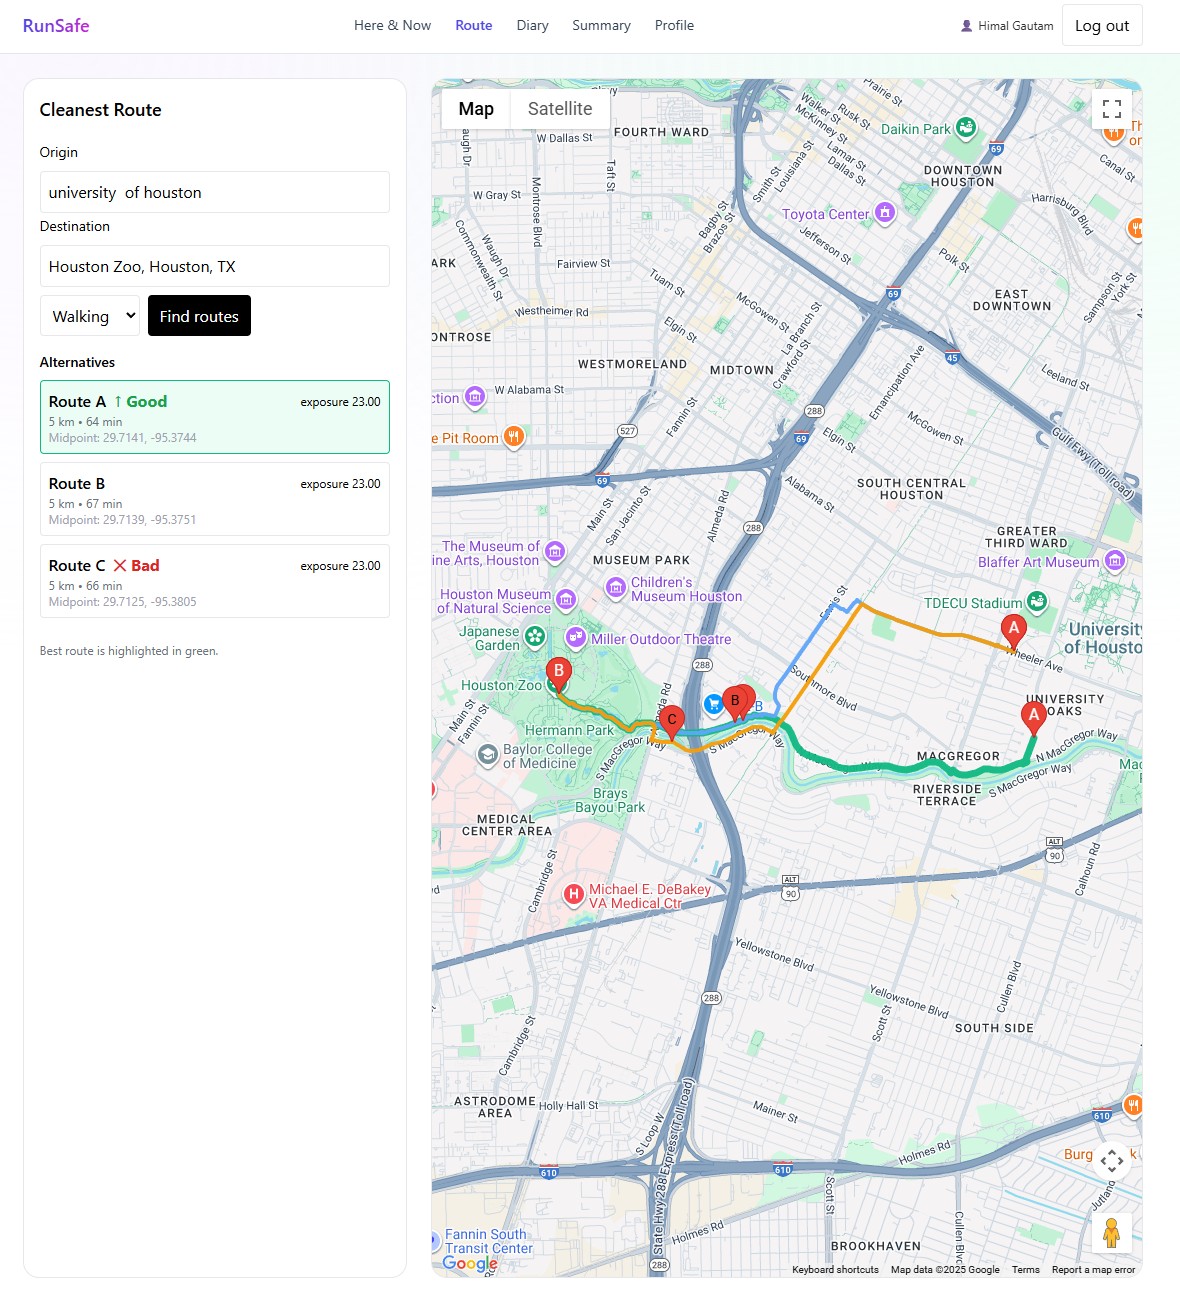Open the Here & Now page
The image size is (1180, 1300).
(x=392, y=25)
